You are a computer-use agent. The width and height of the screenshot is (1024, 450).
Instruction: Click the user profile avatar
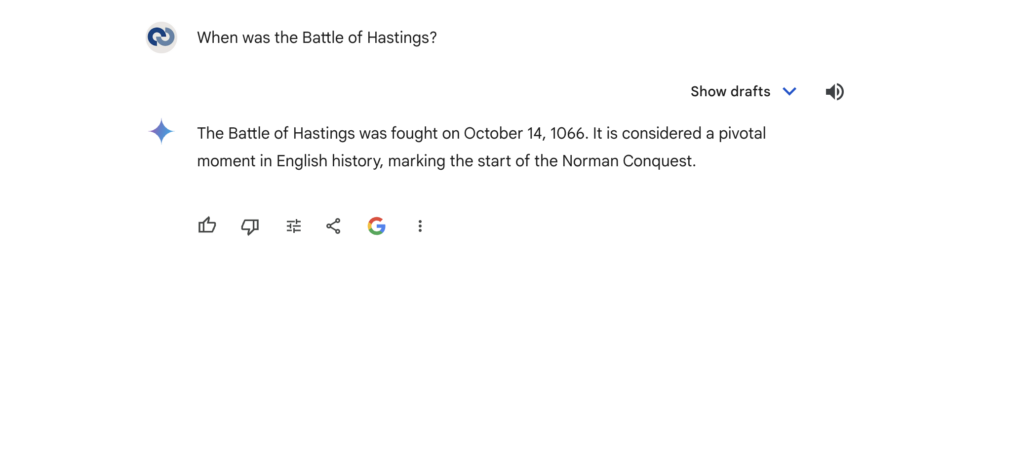coord(161,37)
